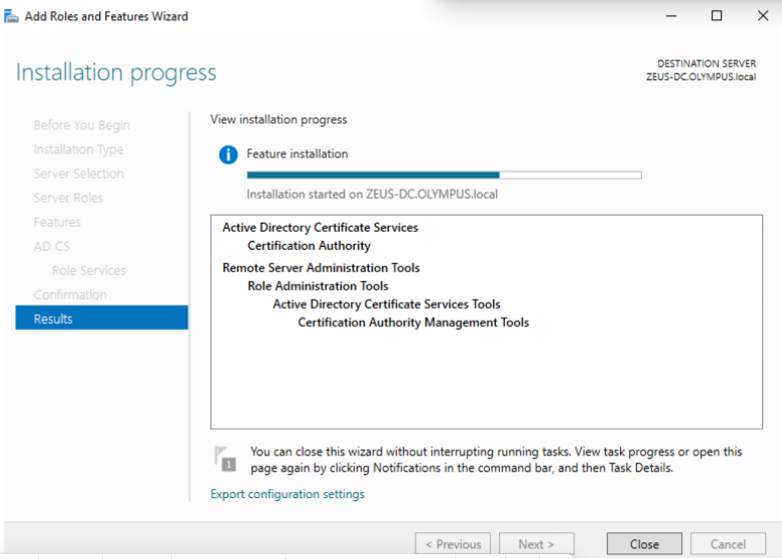The width and height of the screenshot is (782, 559).
Task: Click Remote Server Administration Tools entry
Action: [321, 267]
